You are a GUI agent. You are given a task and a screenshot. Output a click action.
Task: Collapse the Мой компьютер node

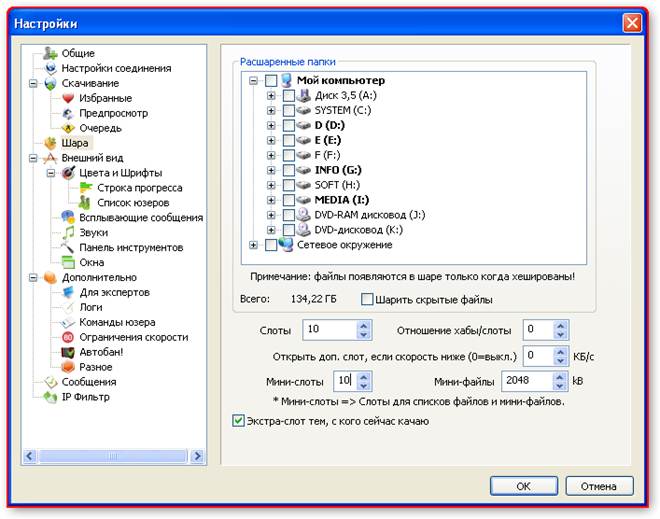pos(253,80)
